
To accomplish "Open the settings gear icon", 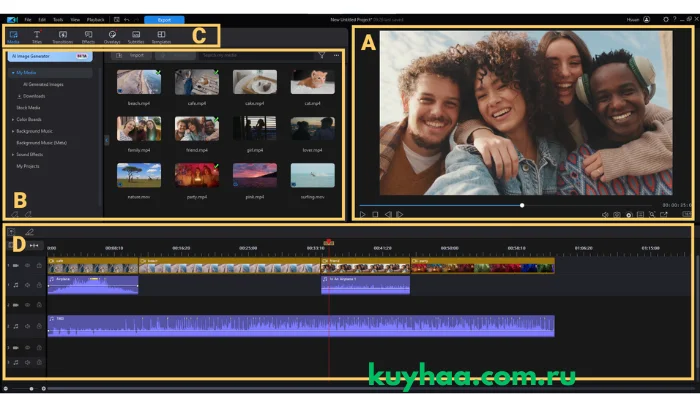I will pyautogui.click(x=666, y=20).
